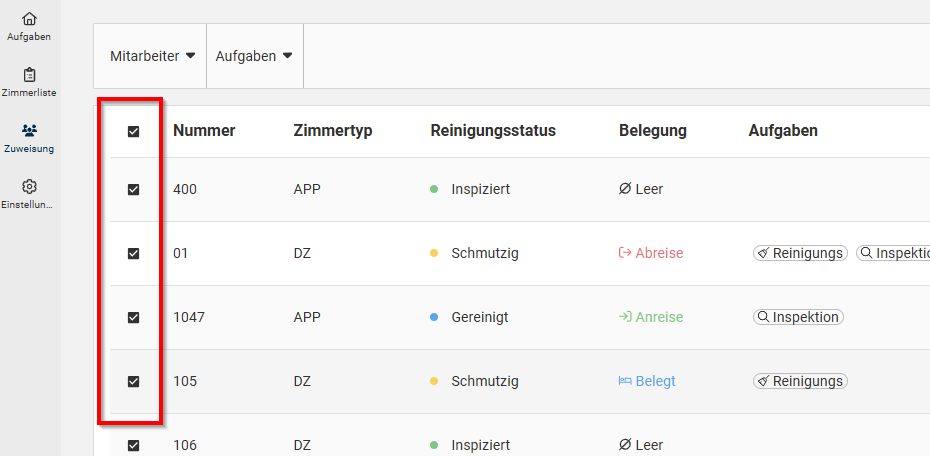Click the Inspektion task tag in room 1047

798,317
